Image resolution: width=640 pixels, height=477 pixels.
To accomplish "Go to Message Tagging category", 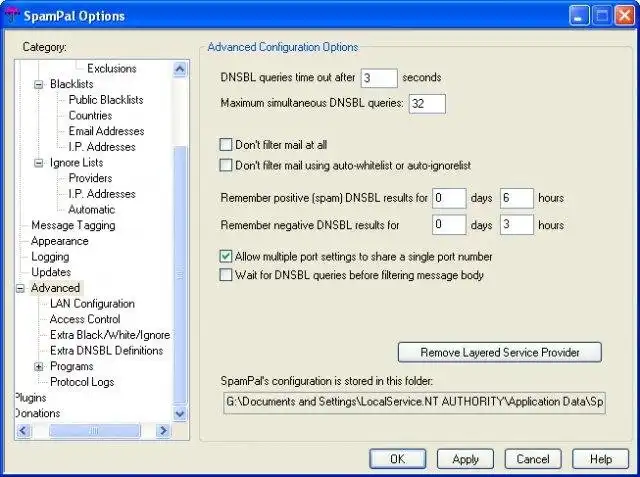I will tap(73, 225).
